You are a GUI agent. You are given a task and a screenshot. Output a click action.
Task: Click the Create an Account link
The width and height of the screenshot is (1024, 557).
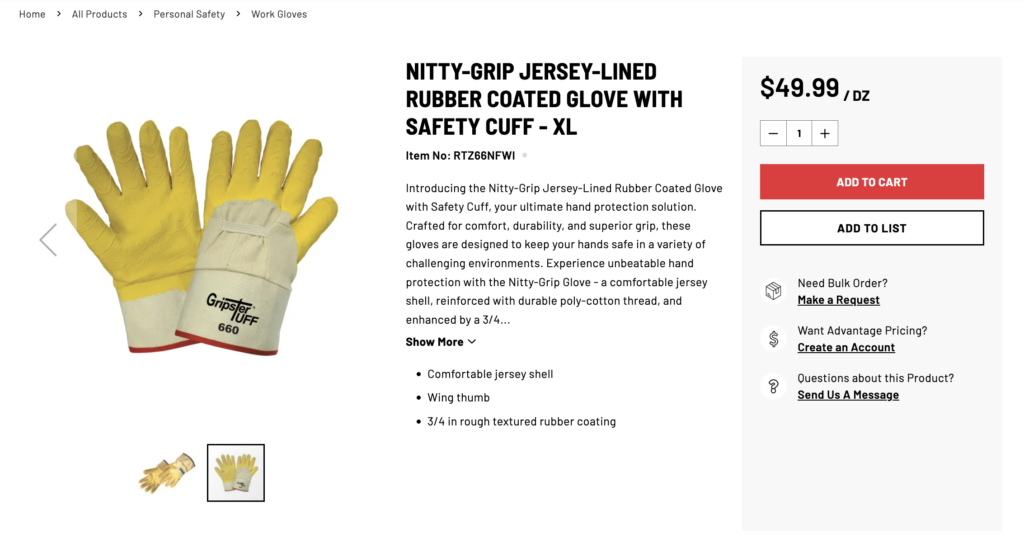click(x=846, y=347)
